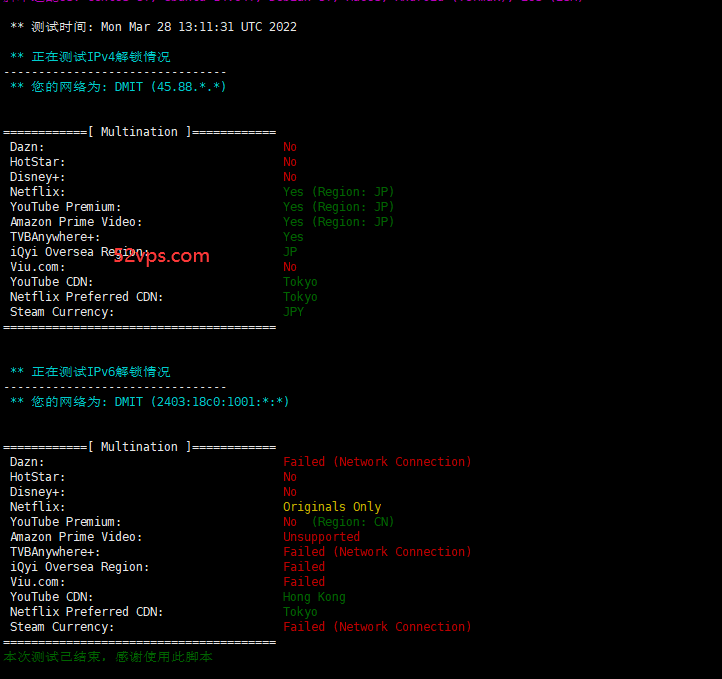Select IPv6 TVBAnywhere+ Failed (Network Connection)

[x=377, y=551]
